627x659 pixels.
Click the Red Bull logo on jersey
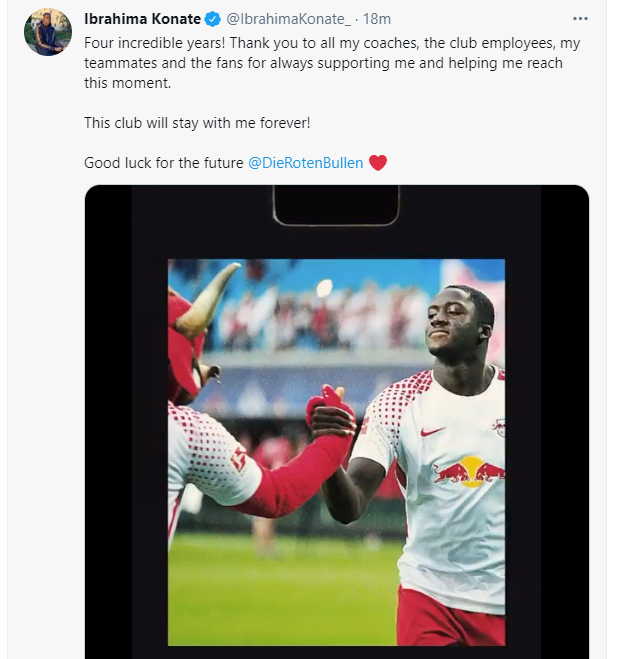468,470
